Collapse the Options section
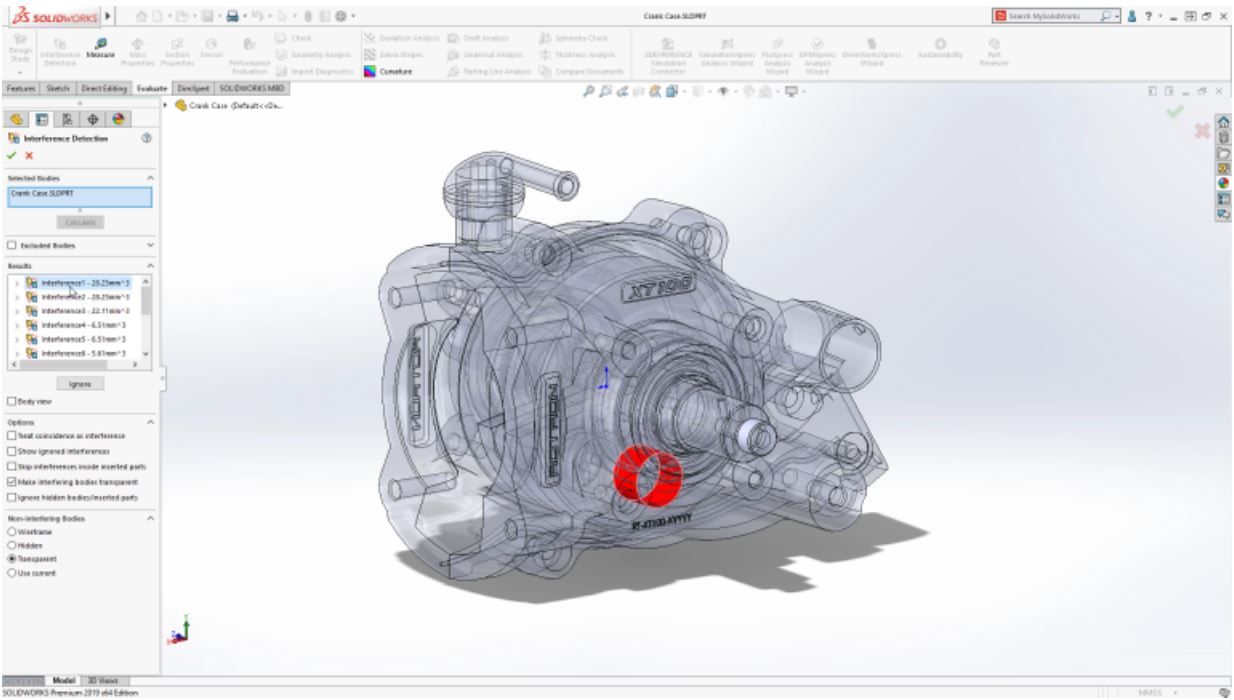The height and width of the screenshot is (700, 1234). pos(150,422)
